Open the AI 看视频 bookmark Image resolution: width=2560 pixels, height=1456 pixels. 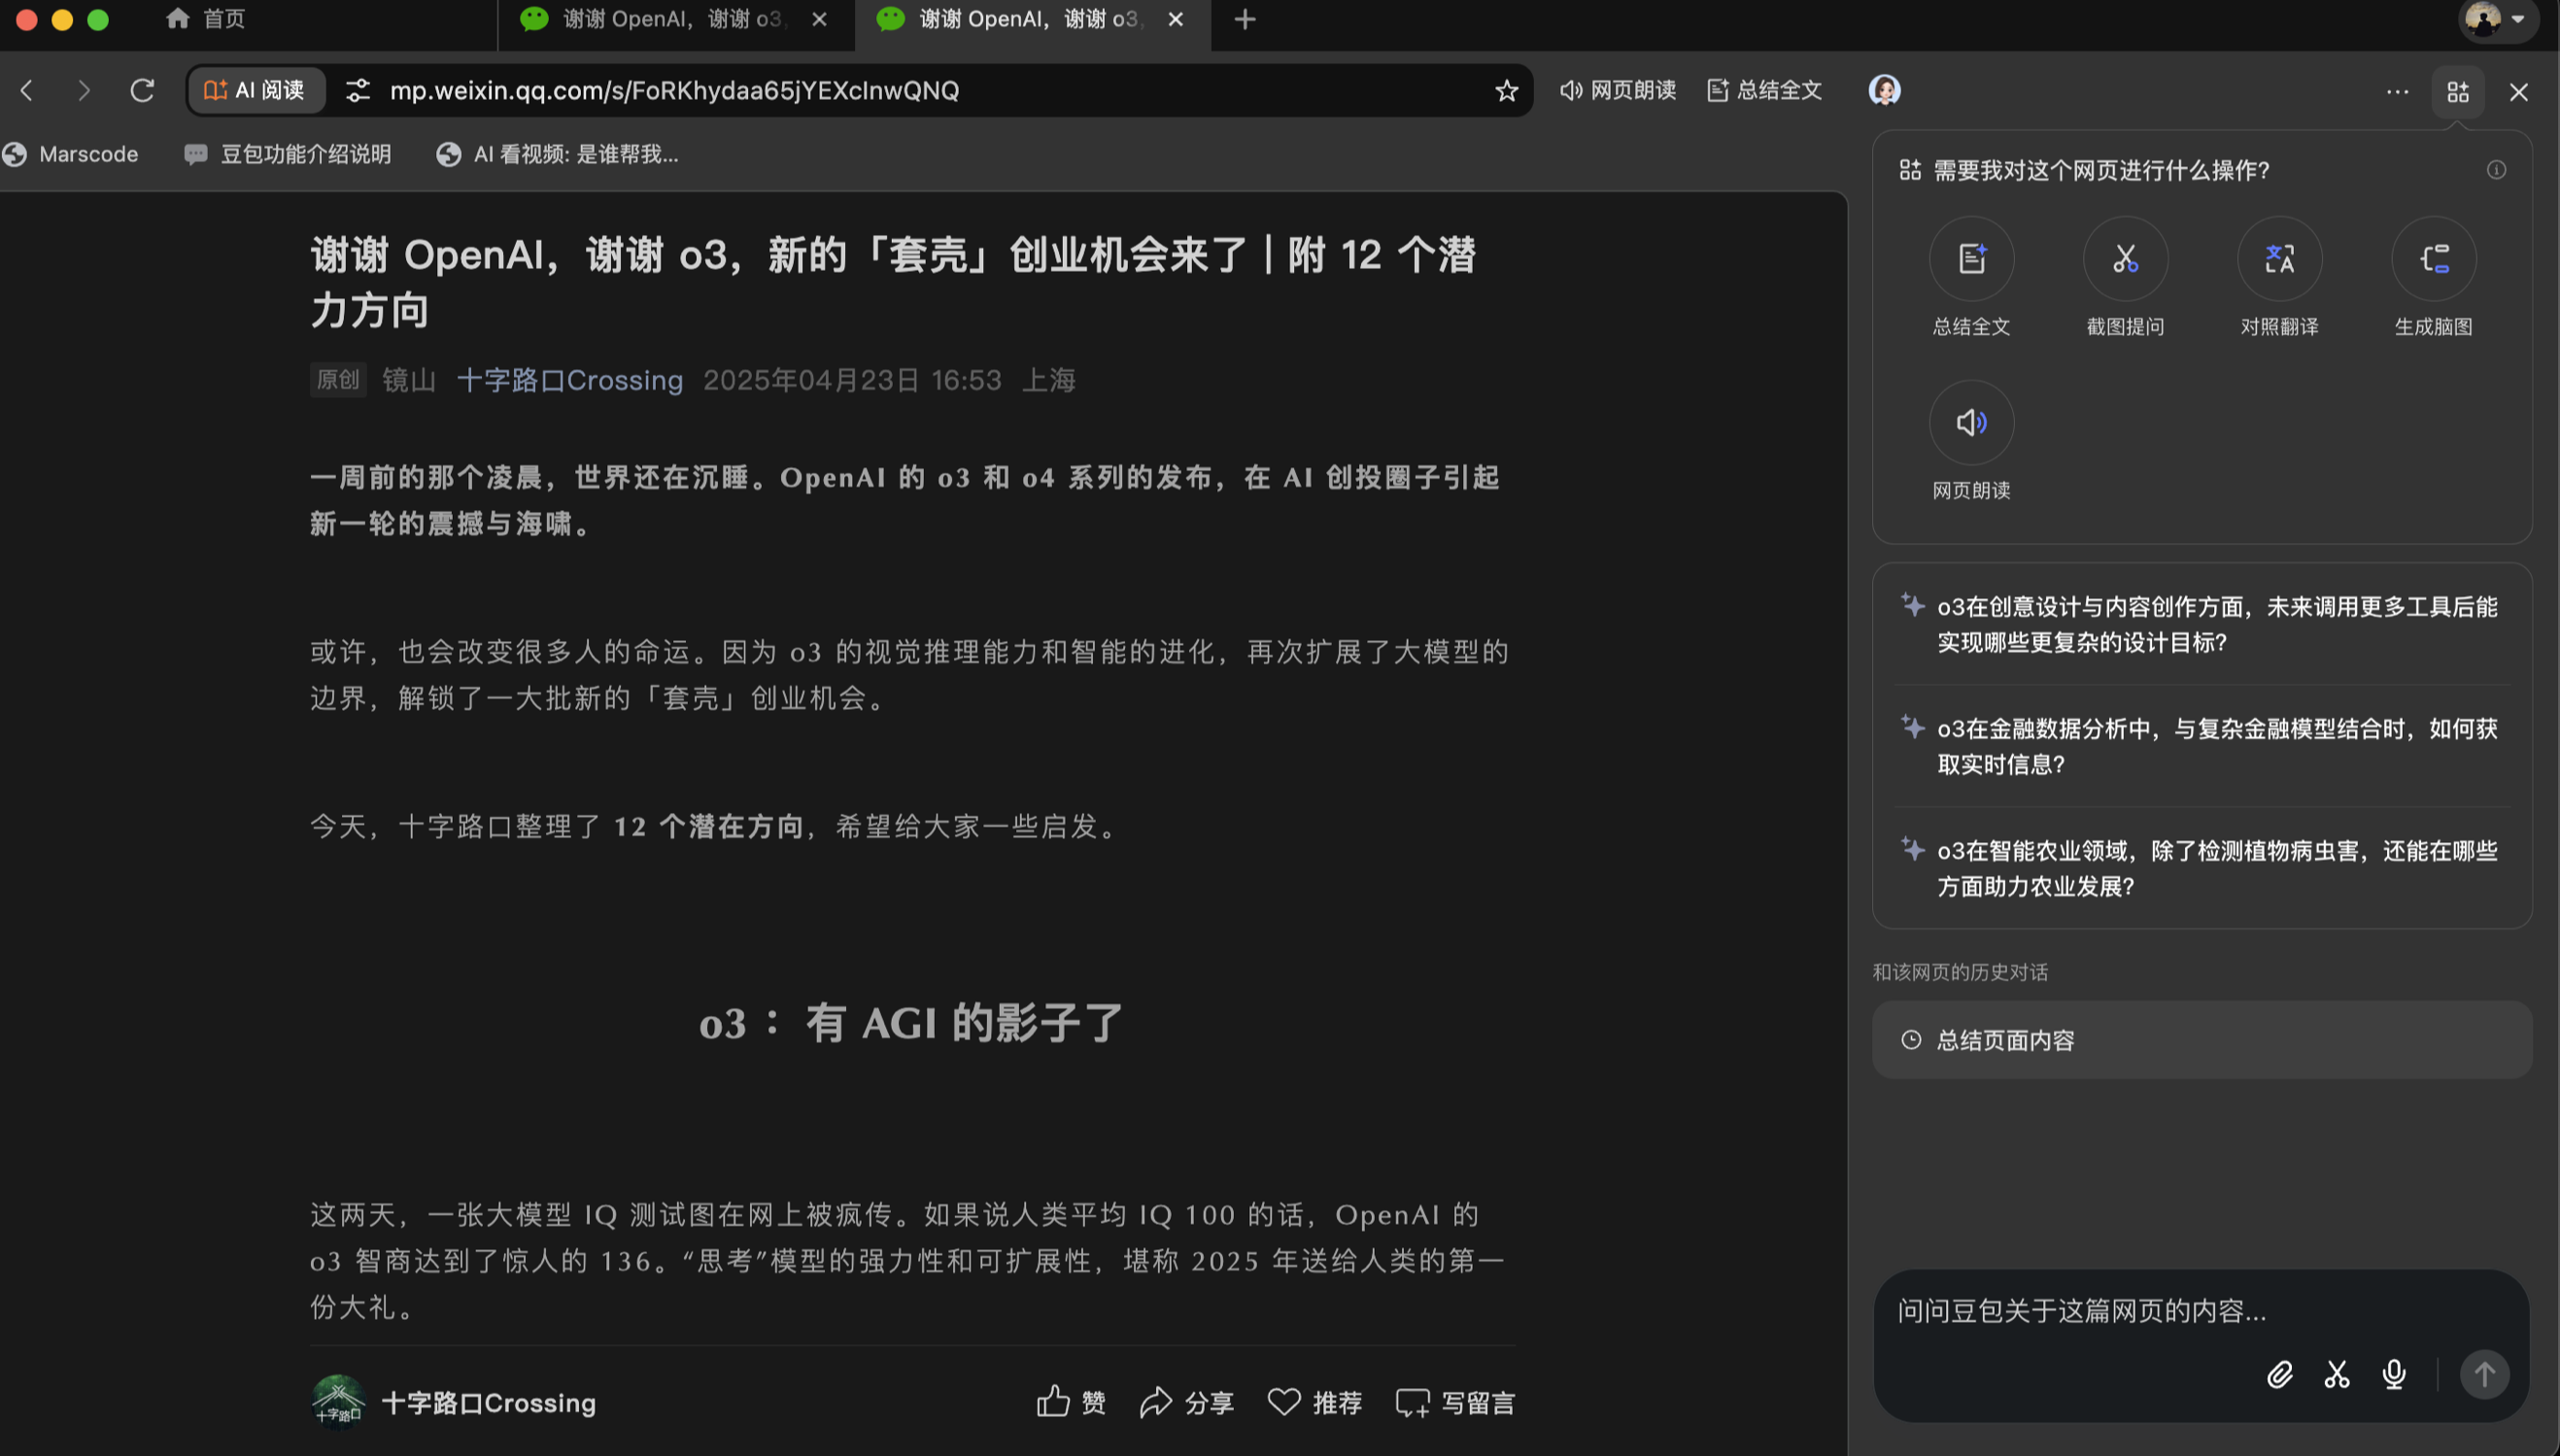[x=558, y=154]
